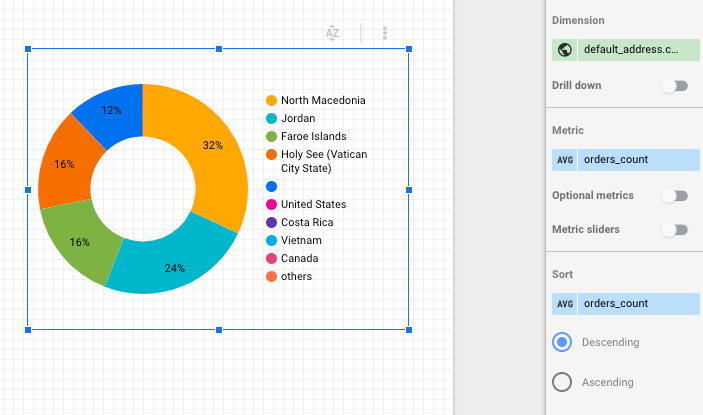Click the bottom-center chart selection handle
The image size is (703, 415).
(x=219, y=330)
